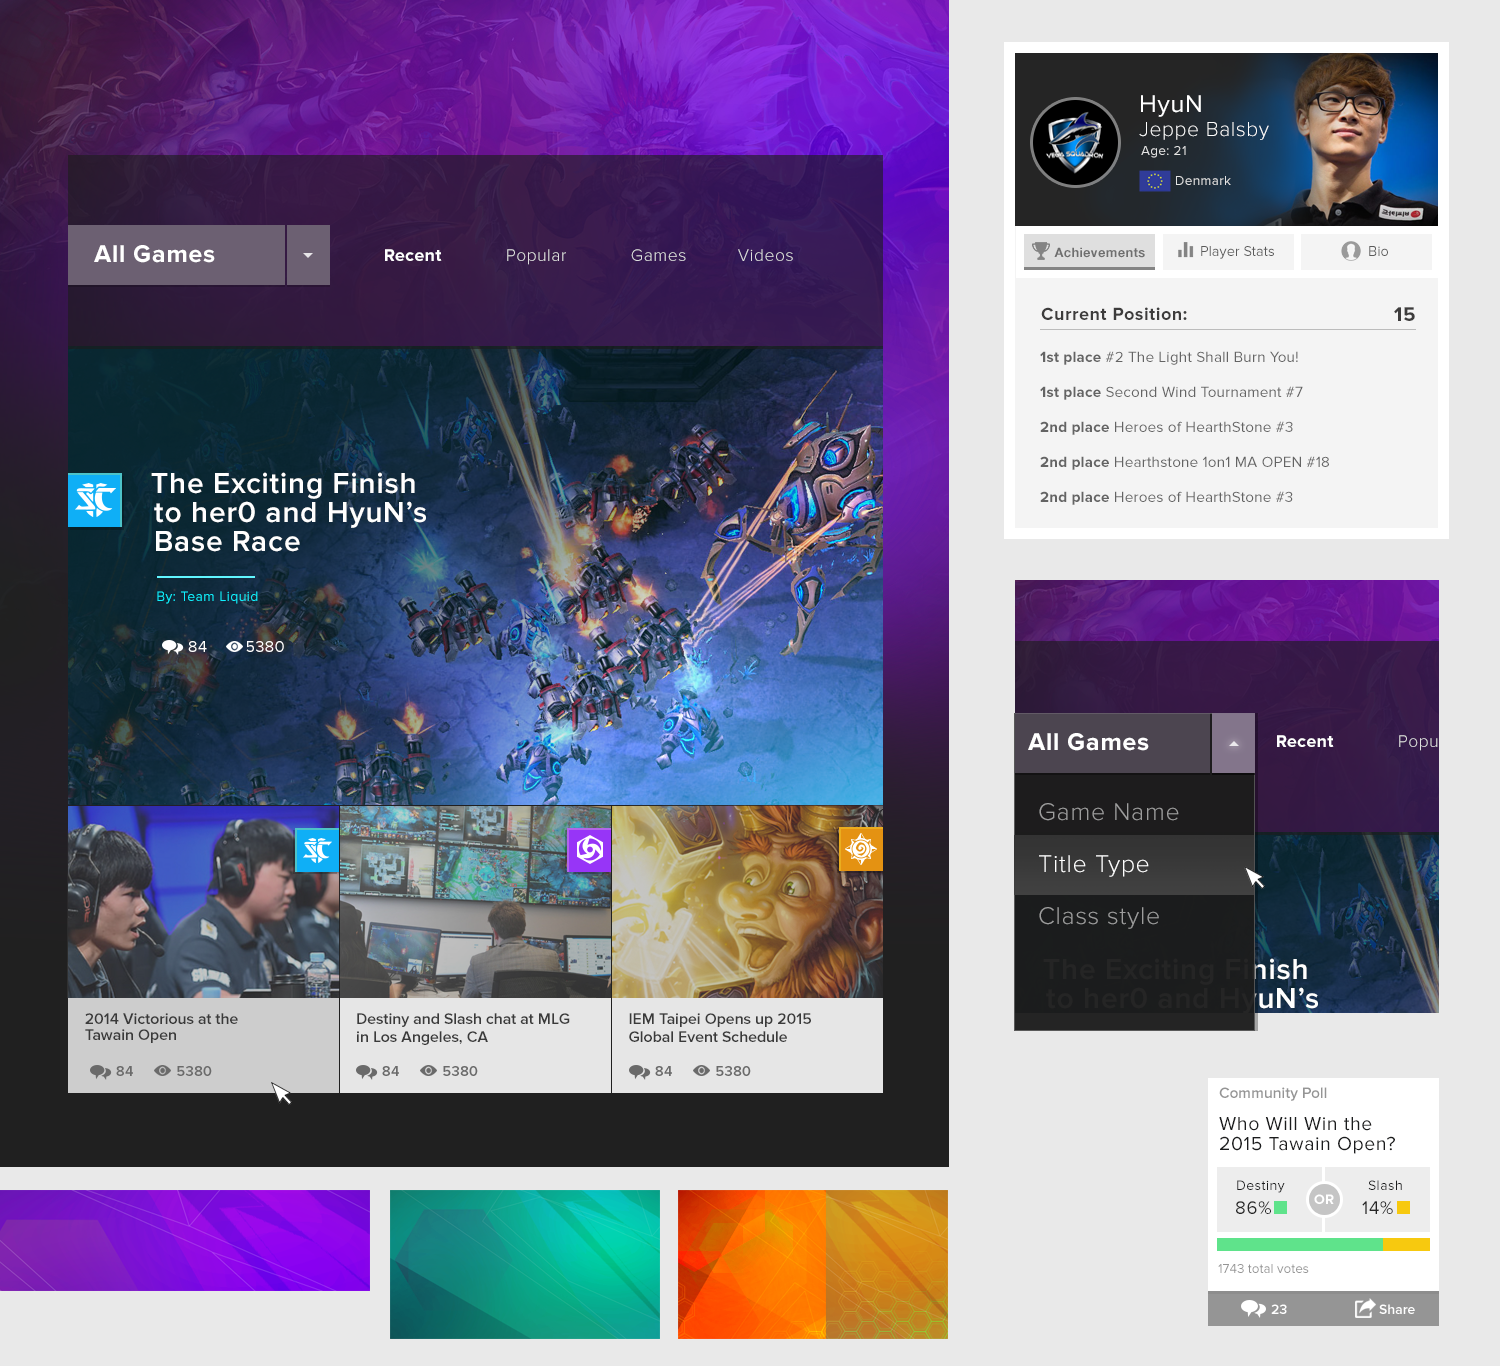Switch to the Games tab

click(x=658, y=256)
